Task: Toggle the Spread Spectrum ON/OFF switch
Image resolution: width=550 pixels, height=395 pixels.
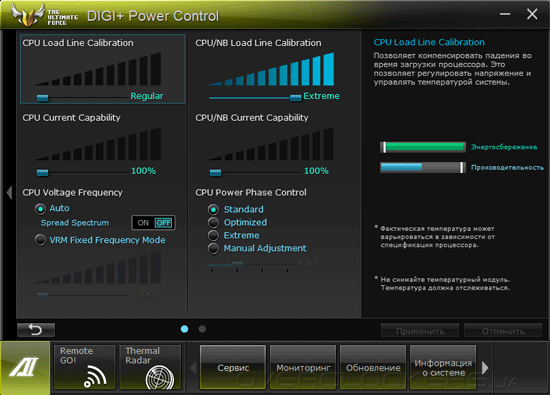Action: pyautogui.click(x=154, y=223)
